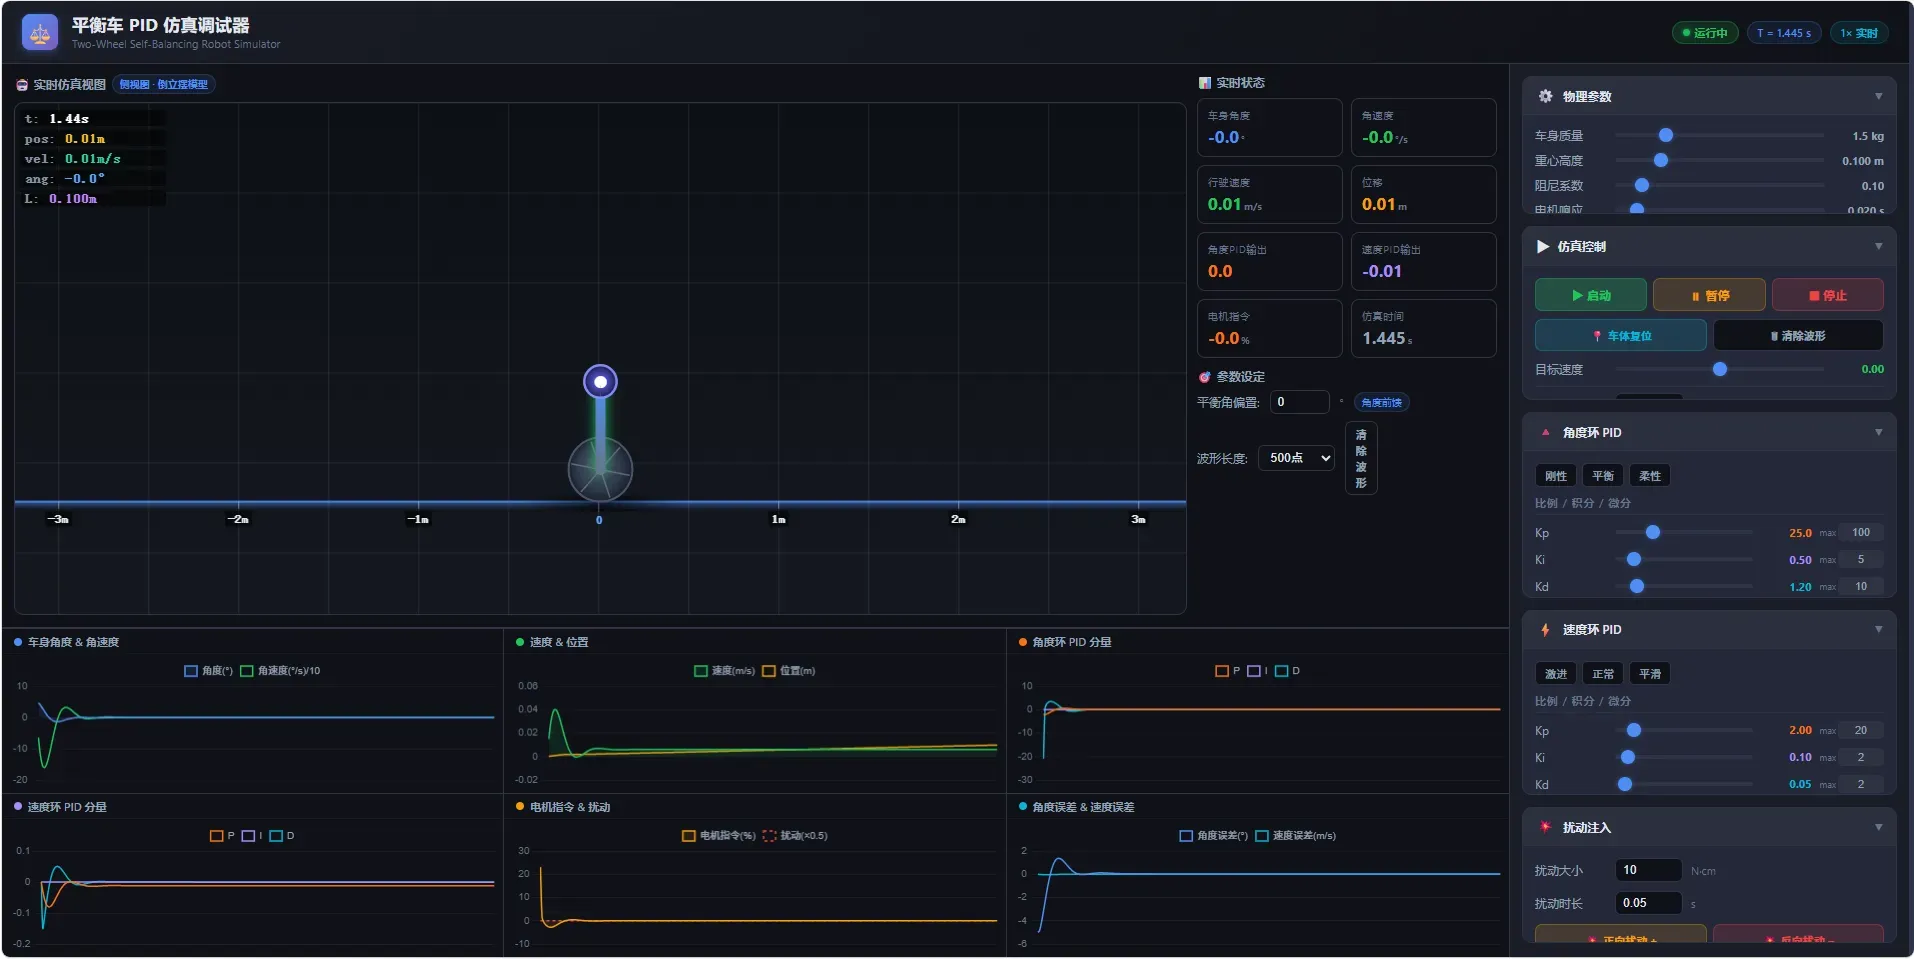Toggle the 位置(m) legend box in 速度 chart
The height and width of the screenshot is (959, 1914).
[769, 671]
